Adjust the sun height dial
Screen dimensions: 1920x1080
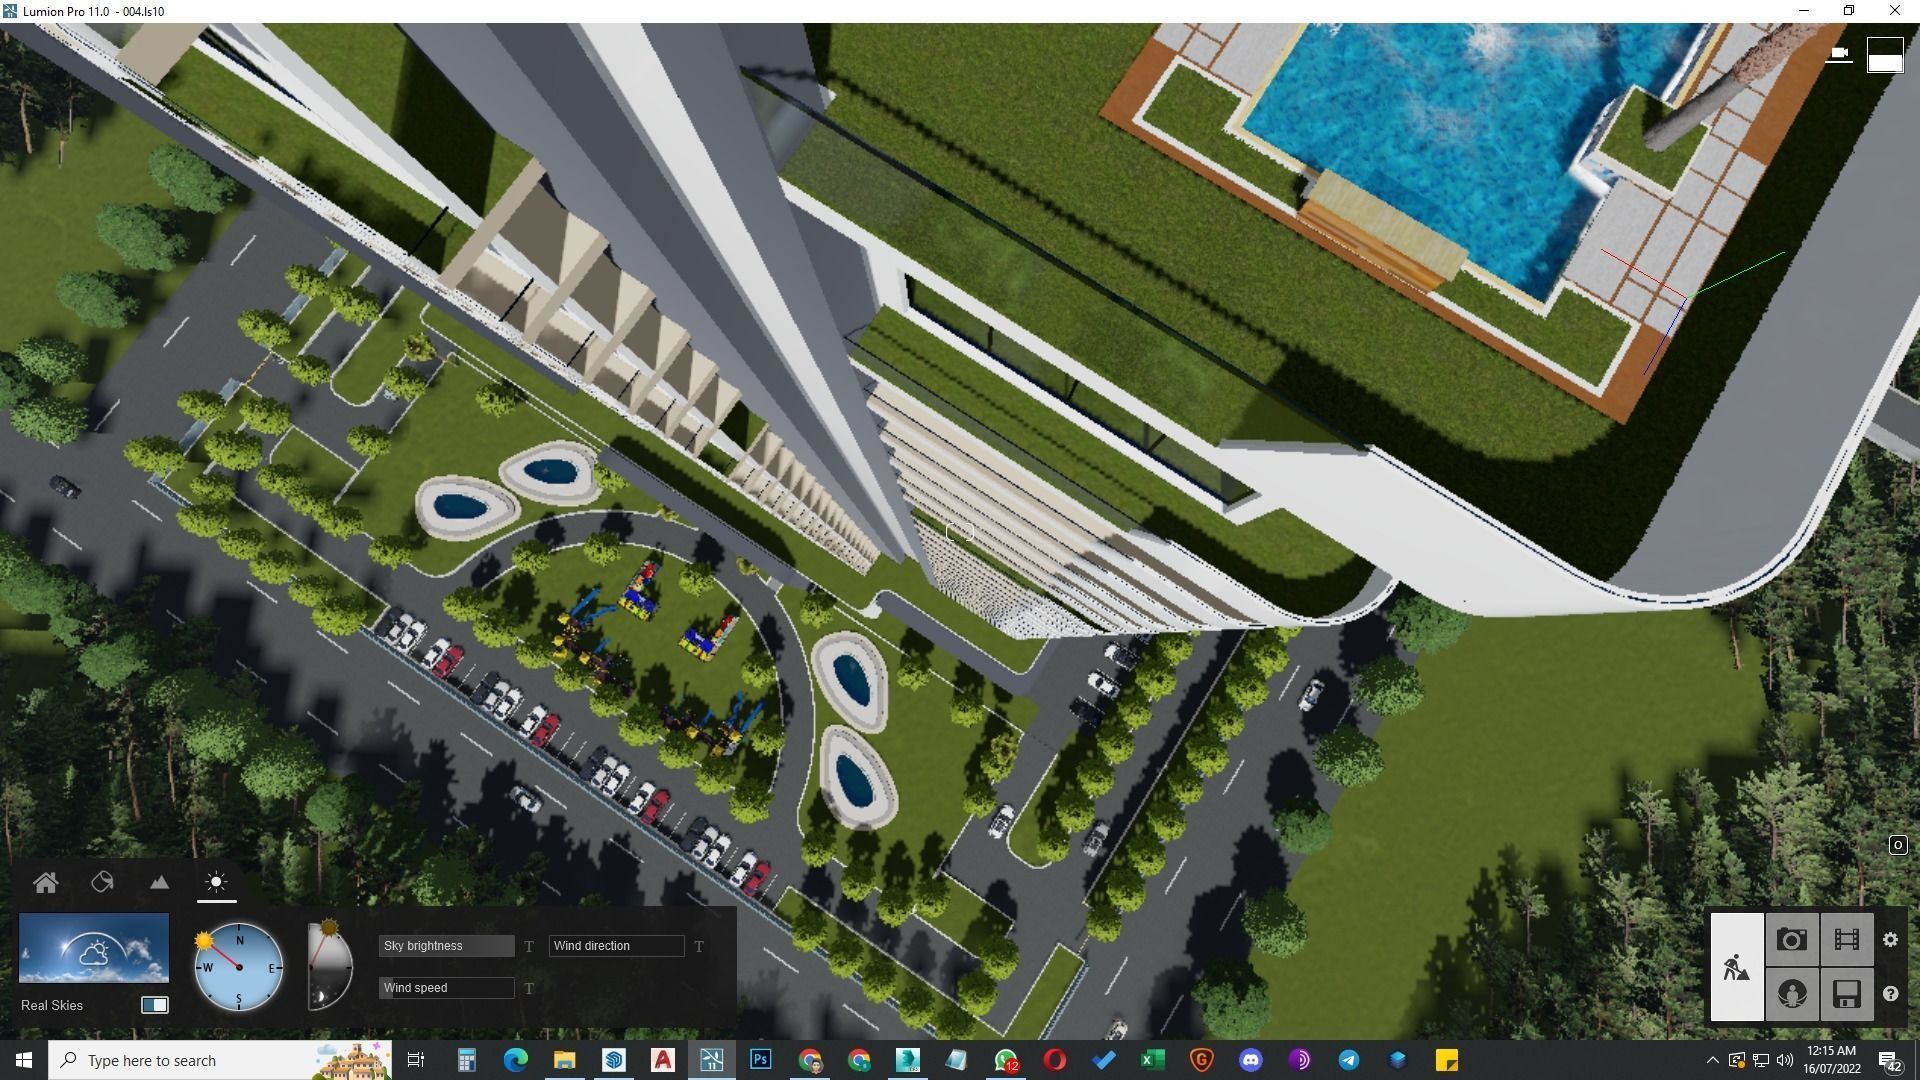pyautogui.click(x=330, y=966)
